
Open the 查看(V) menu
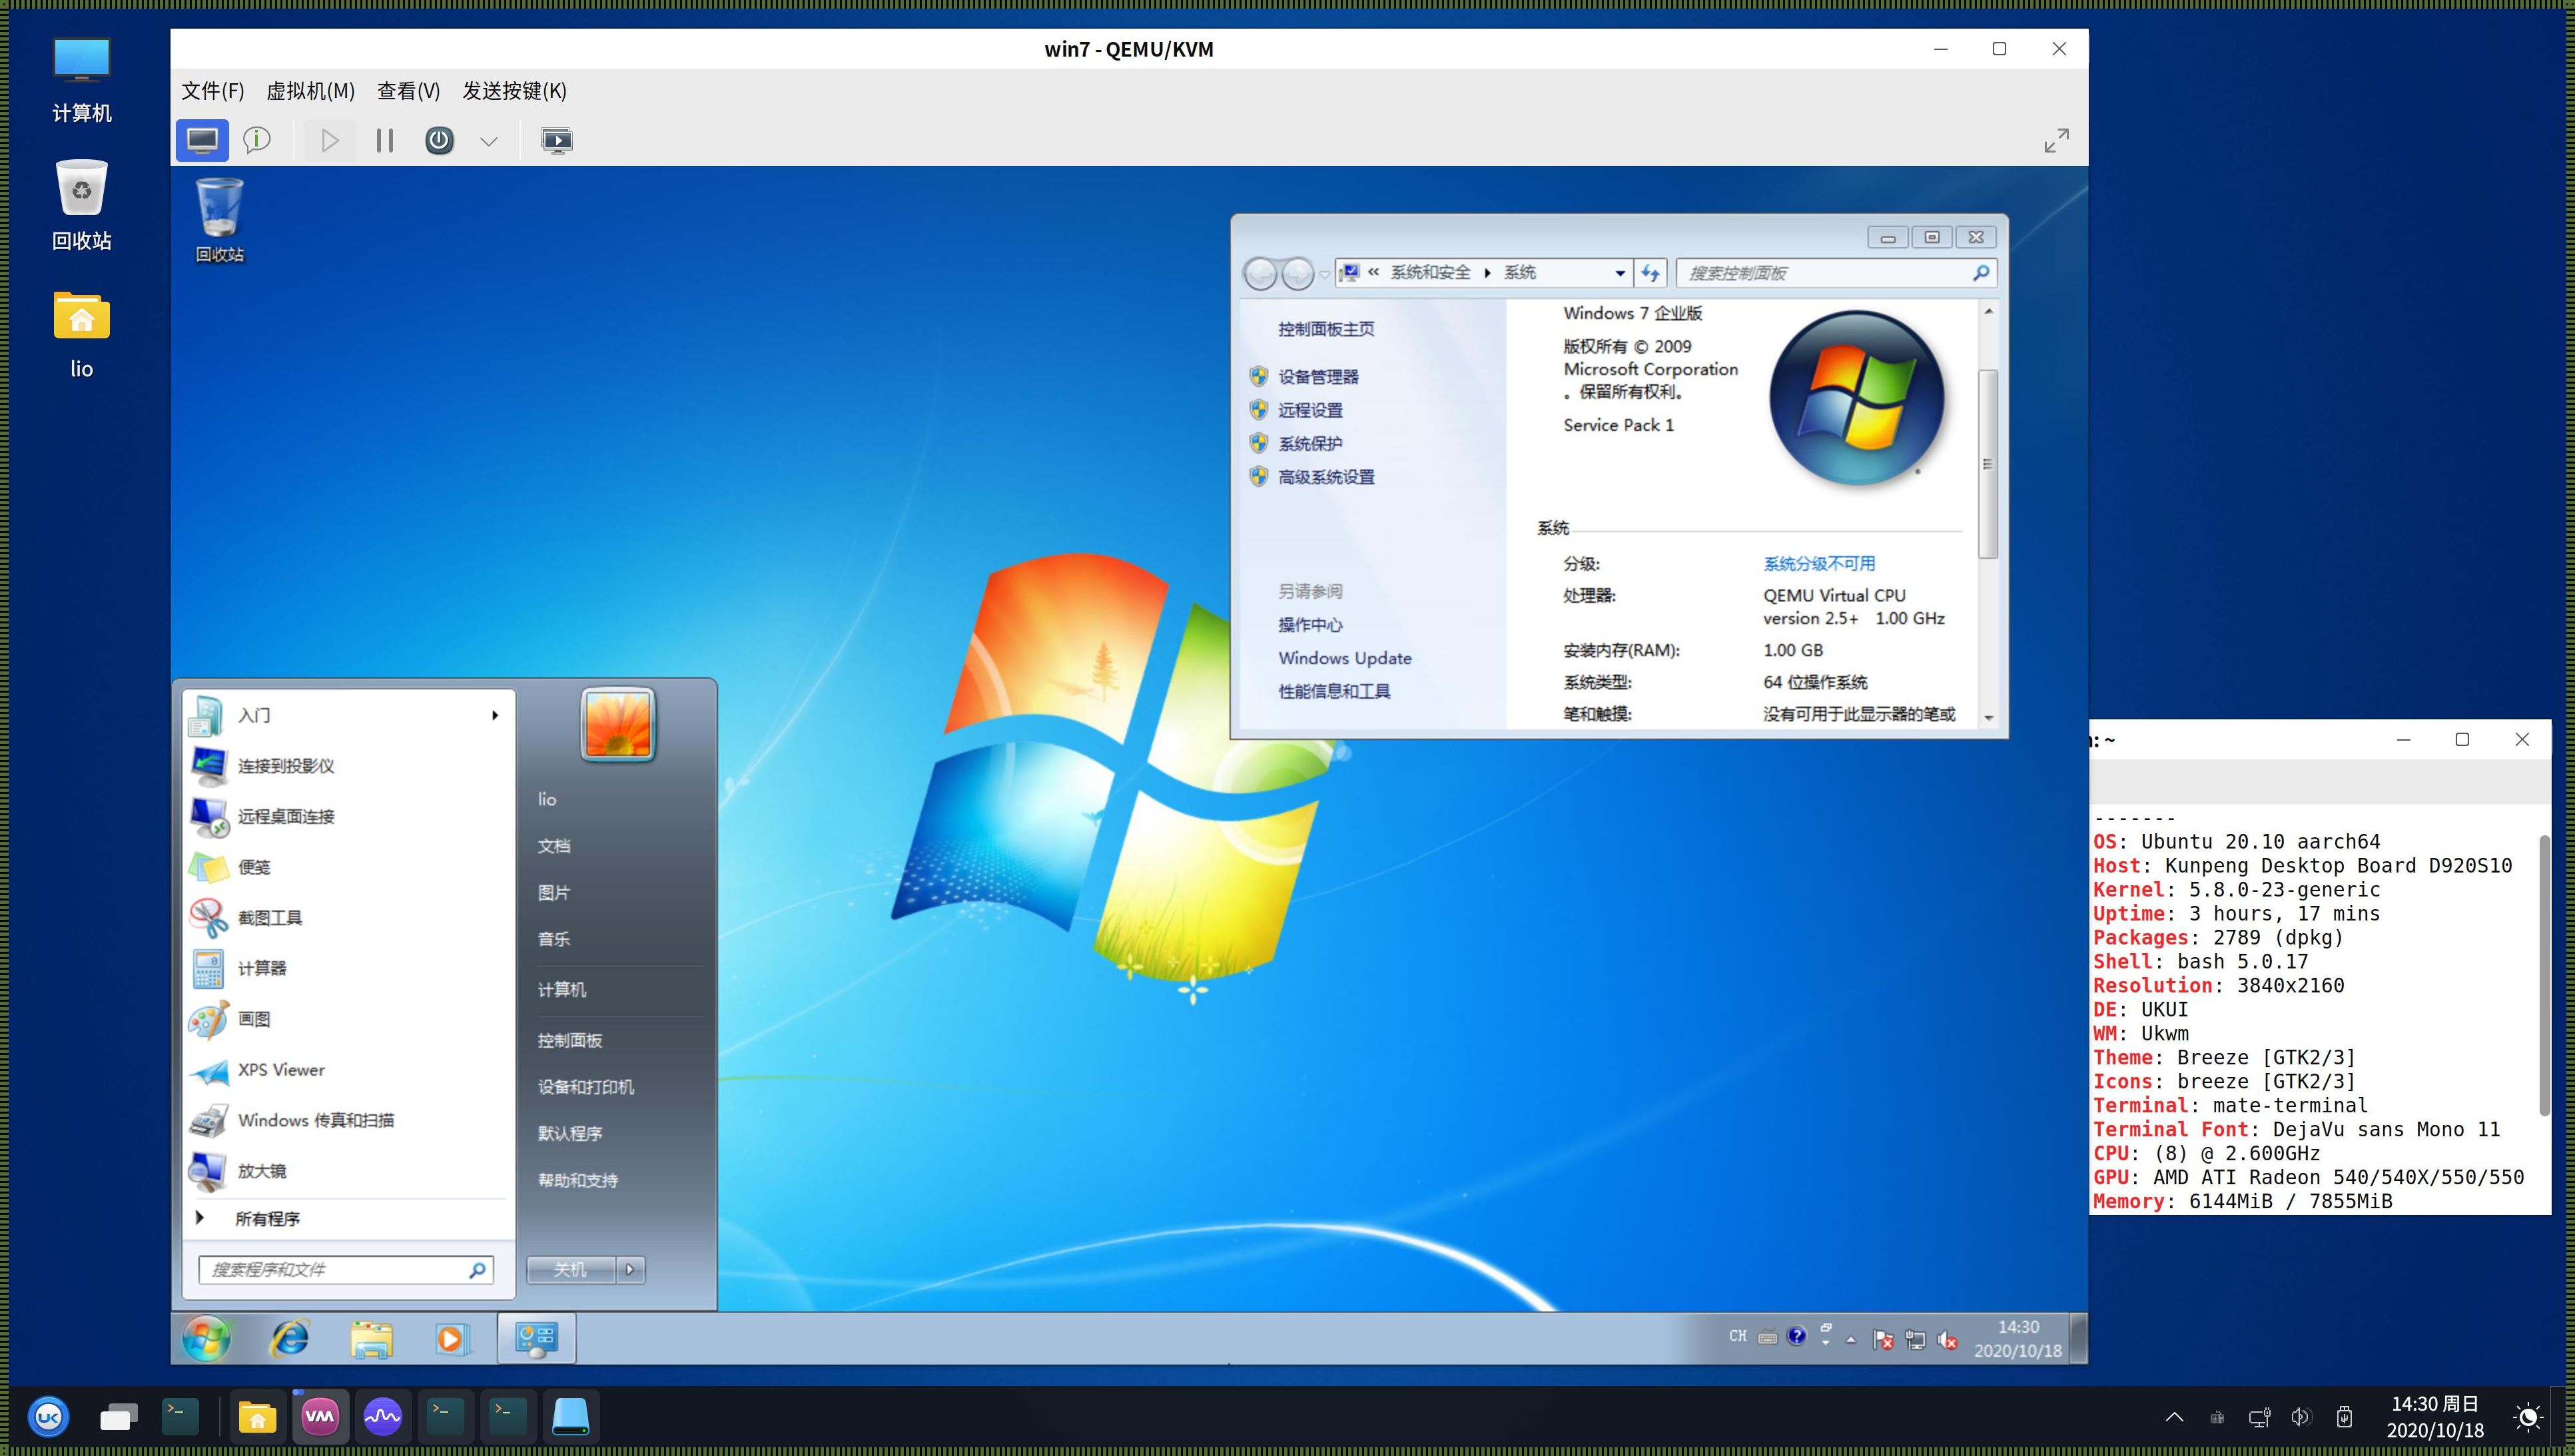point(408,91)
